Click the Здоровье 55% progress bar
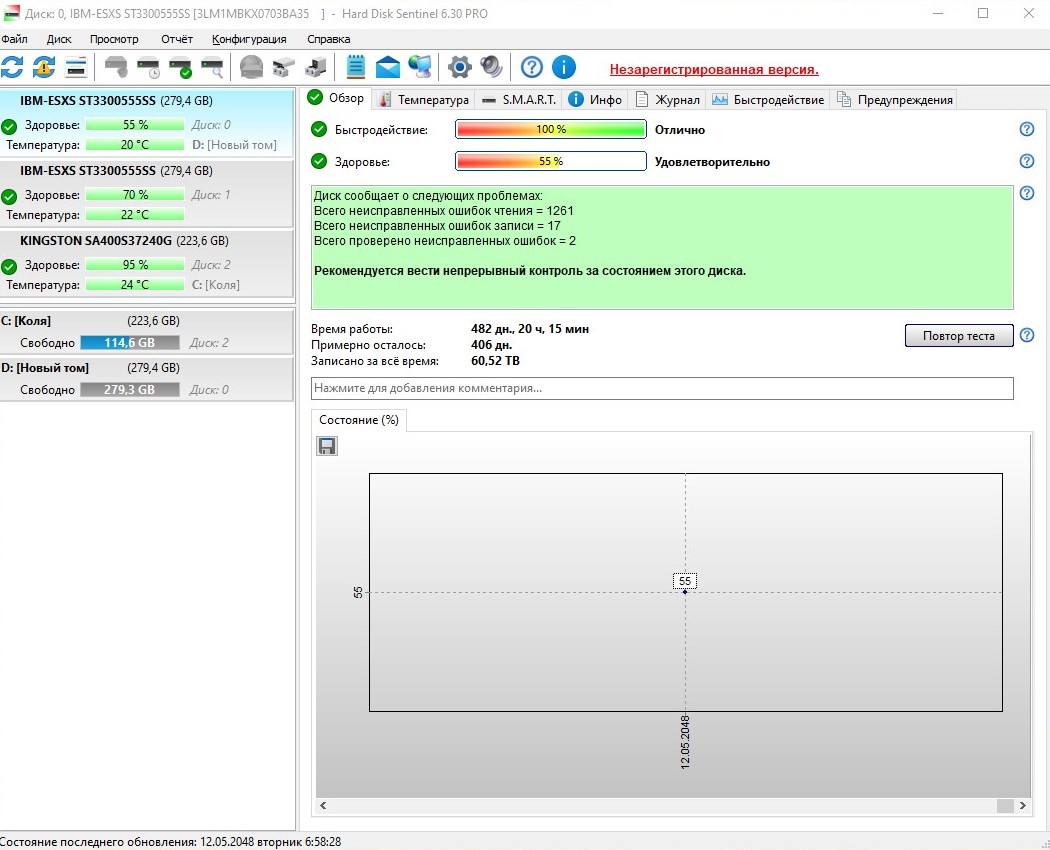Image resolution: width=1050 pixels, height=850 pixels. (x=550, y=161)
